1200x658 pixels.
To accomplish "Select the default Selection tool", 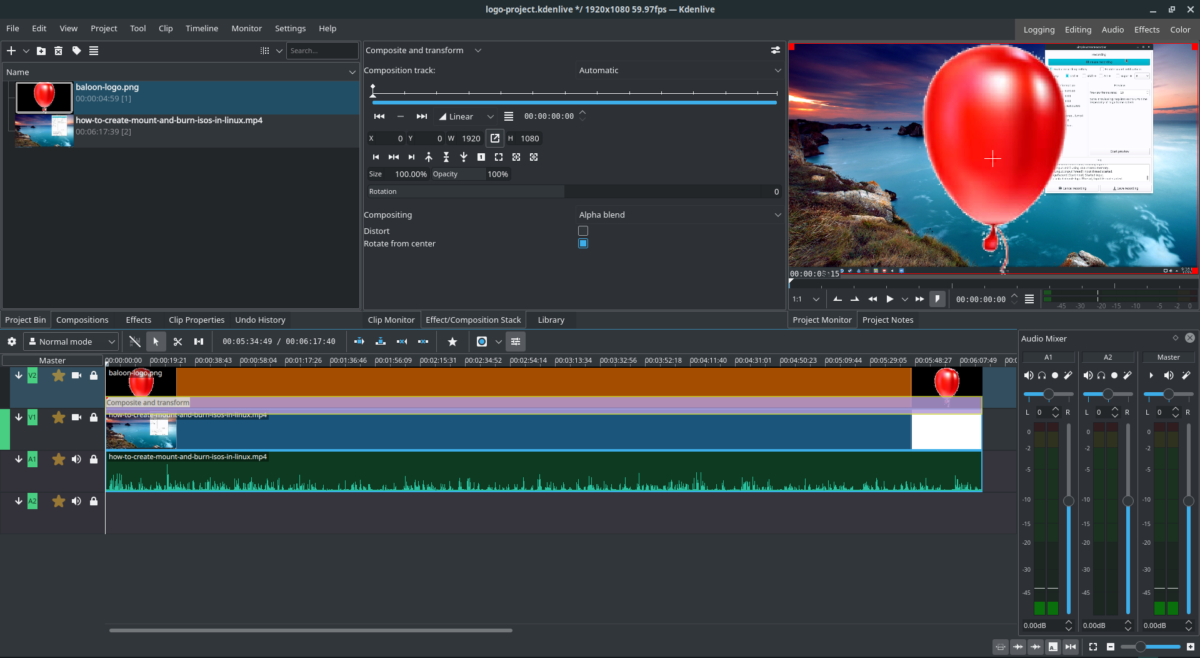I will pos(156,341).
